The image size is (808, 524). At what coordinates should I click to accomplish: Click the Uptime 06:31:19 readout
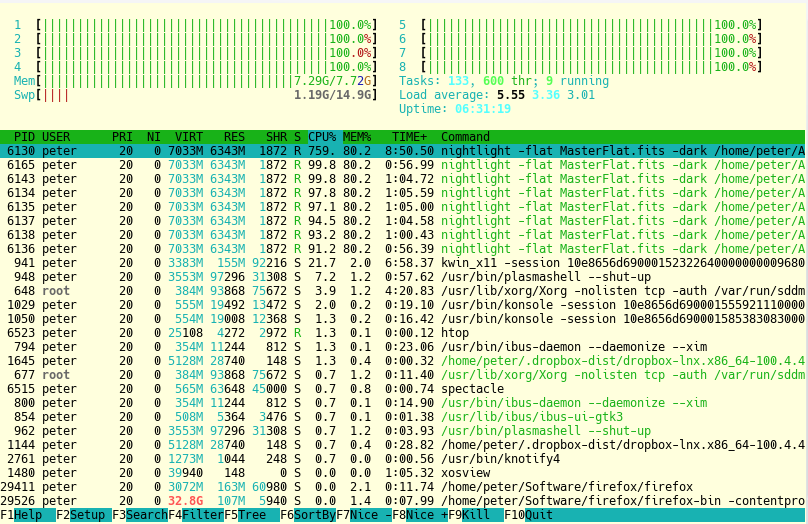point(455,109)
